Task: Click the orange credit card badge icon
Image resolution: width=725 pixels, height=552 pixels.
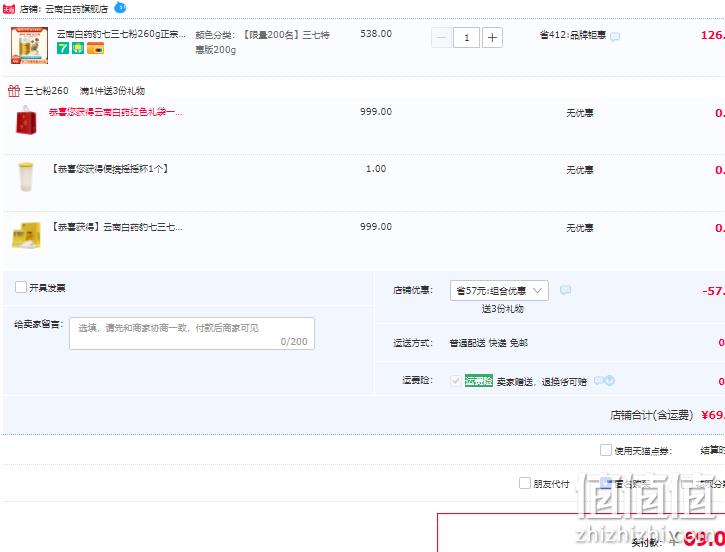Action: pyautogui.click(x=95, y=48)
